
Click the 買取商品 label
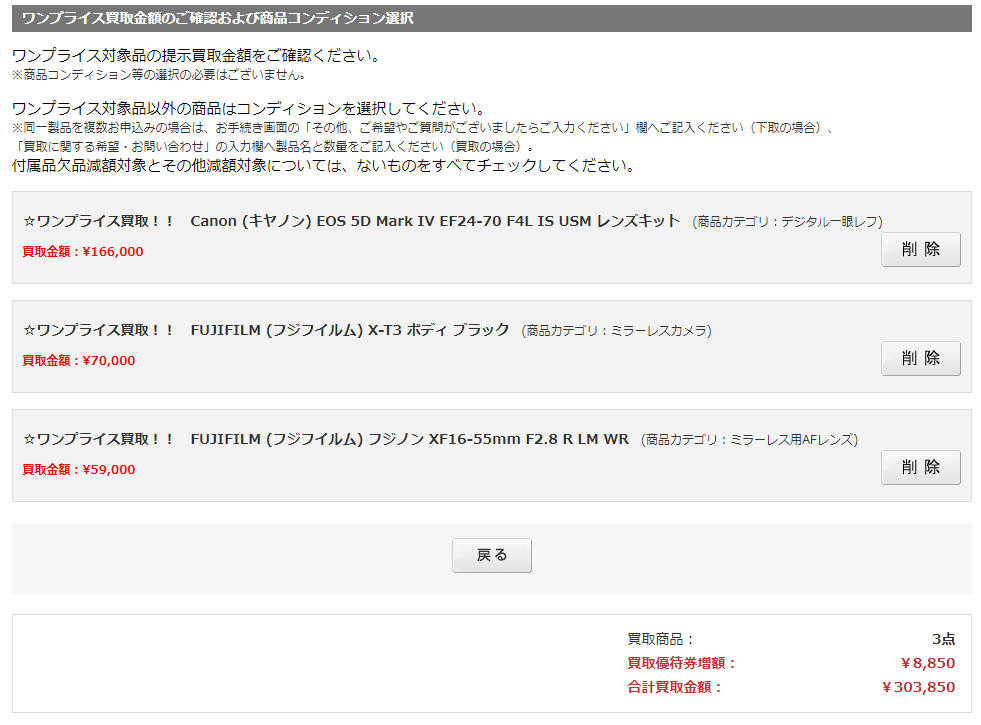point(661,639)
